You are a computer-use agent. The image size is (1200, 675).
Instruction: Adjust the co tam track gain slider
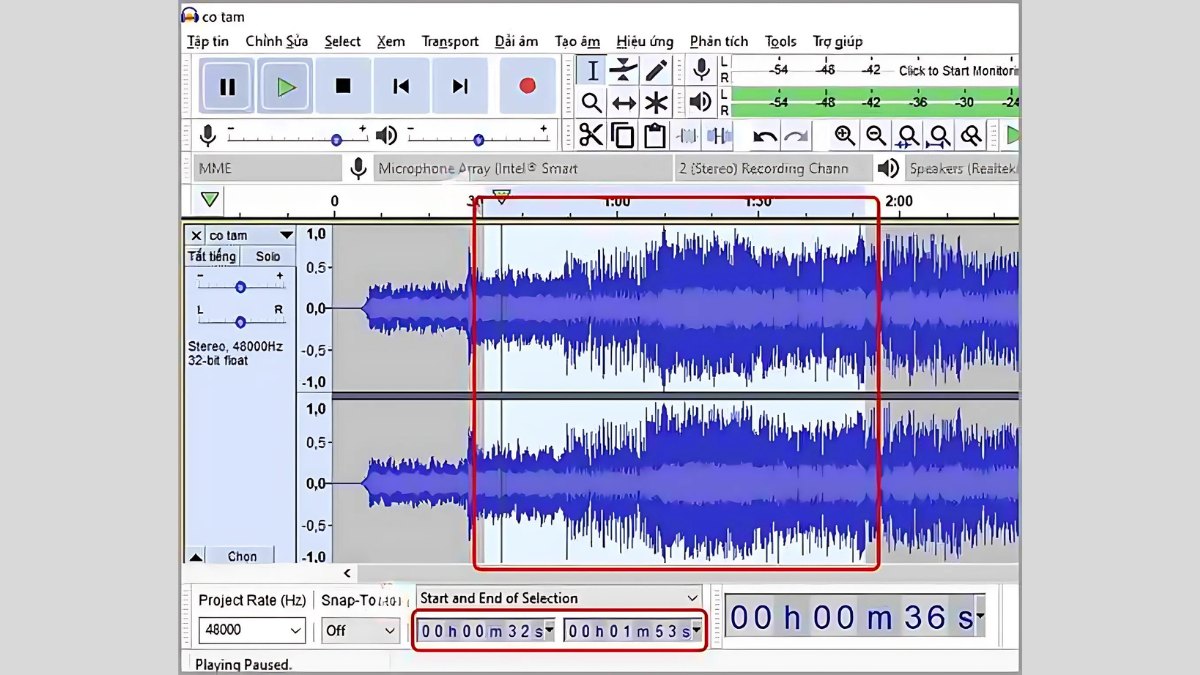240,287
